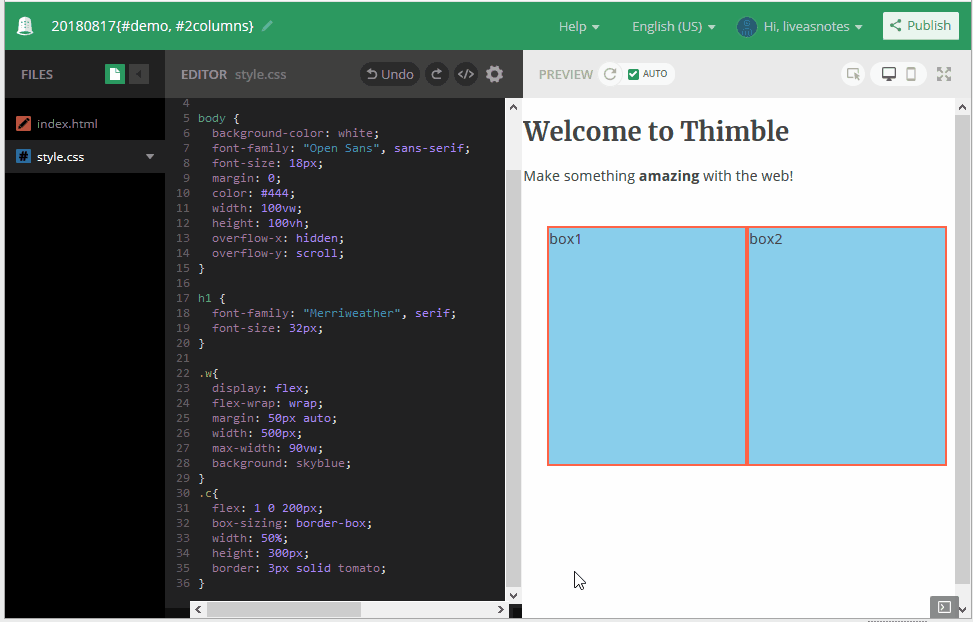Click the new file icon in Files panel
This screenshot has width=973, height=622.
point(115,74)
